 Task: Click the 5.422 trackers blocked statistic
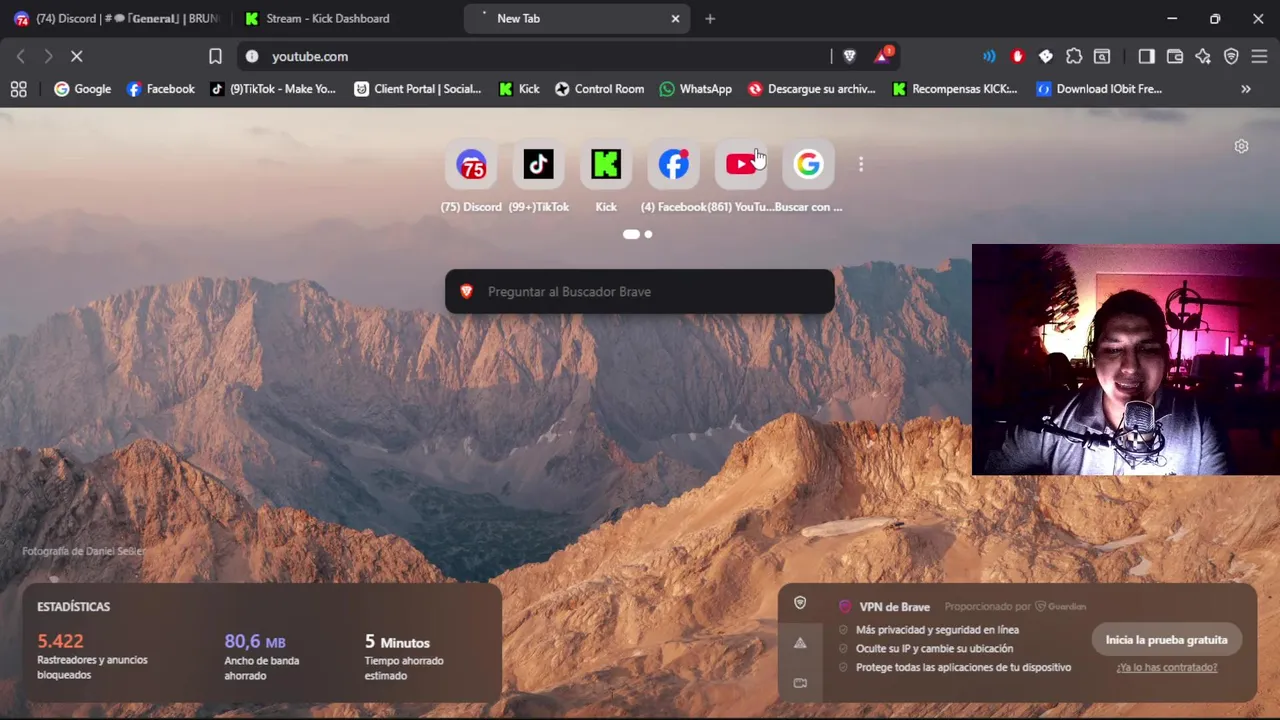point(92,656)
